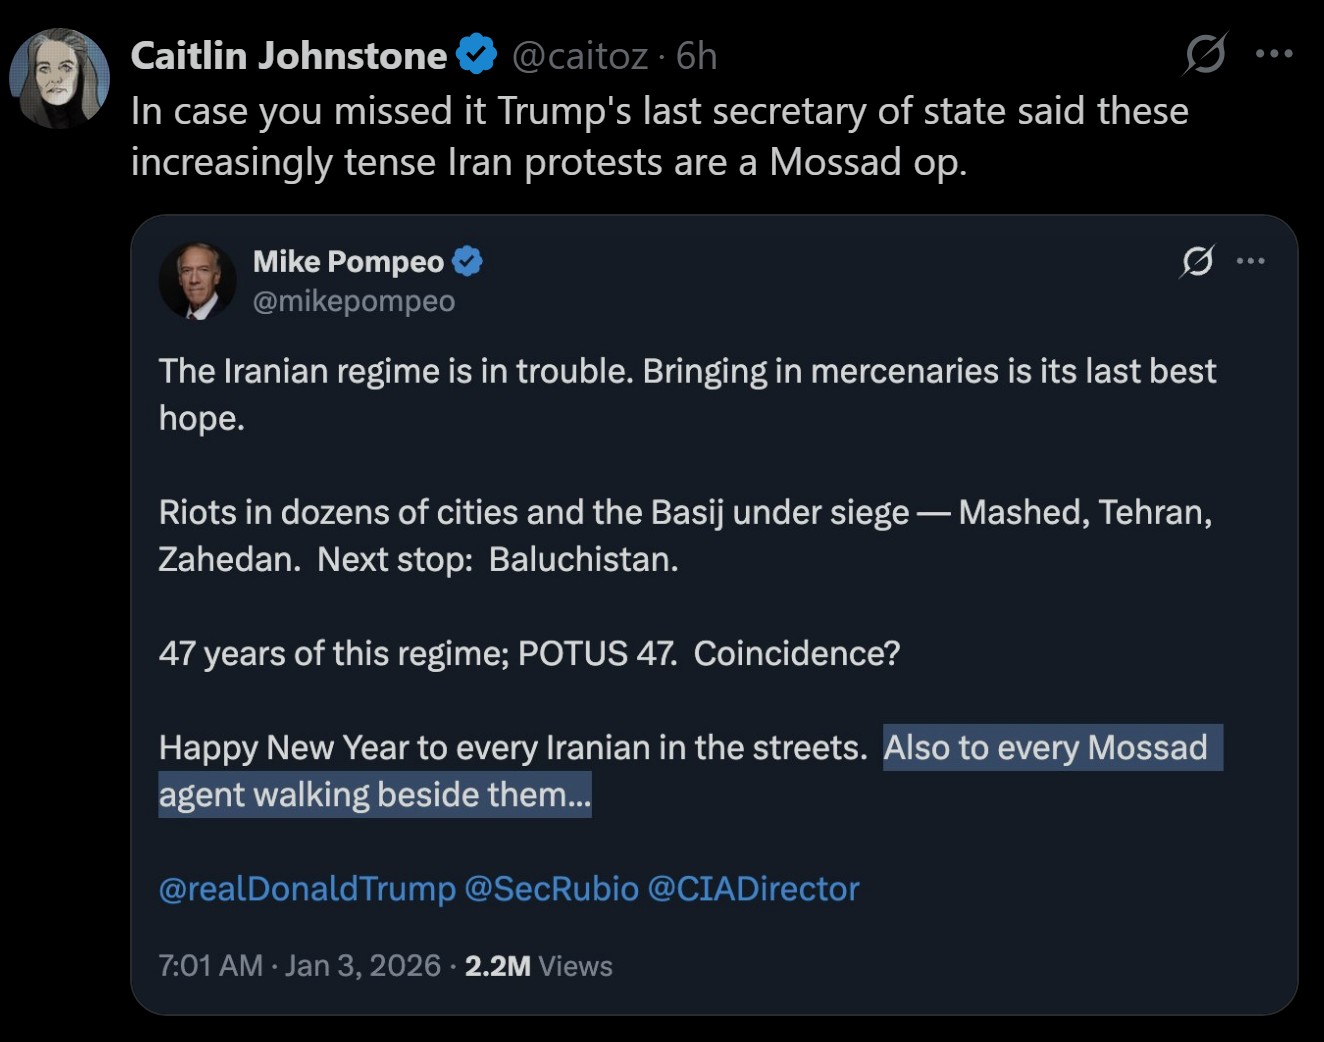Click Caitlin's text about Iran protests
Screen dimensions: 1324x1042
tap(659, 137)
